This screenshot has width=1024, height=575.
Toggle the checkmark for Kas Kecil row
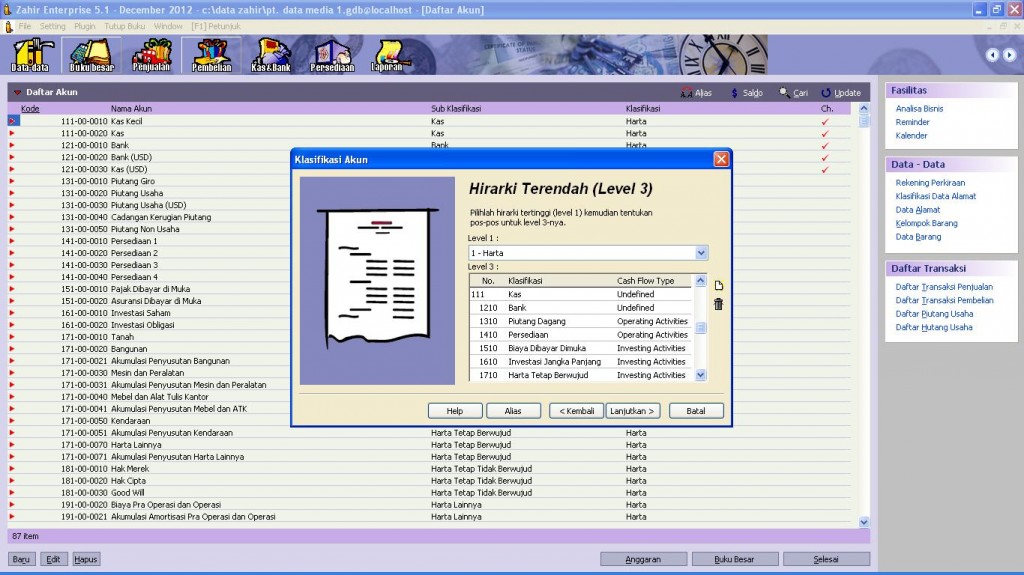click(x=825, y=121)
